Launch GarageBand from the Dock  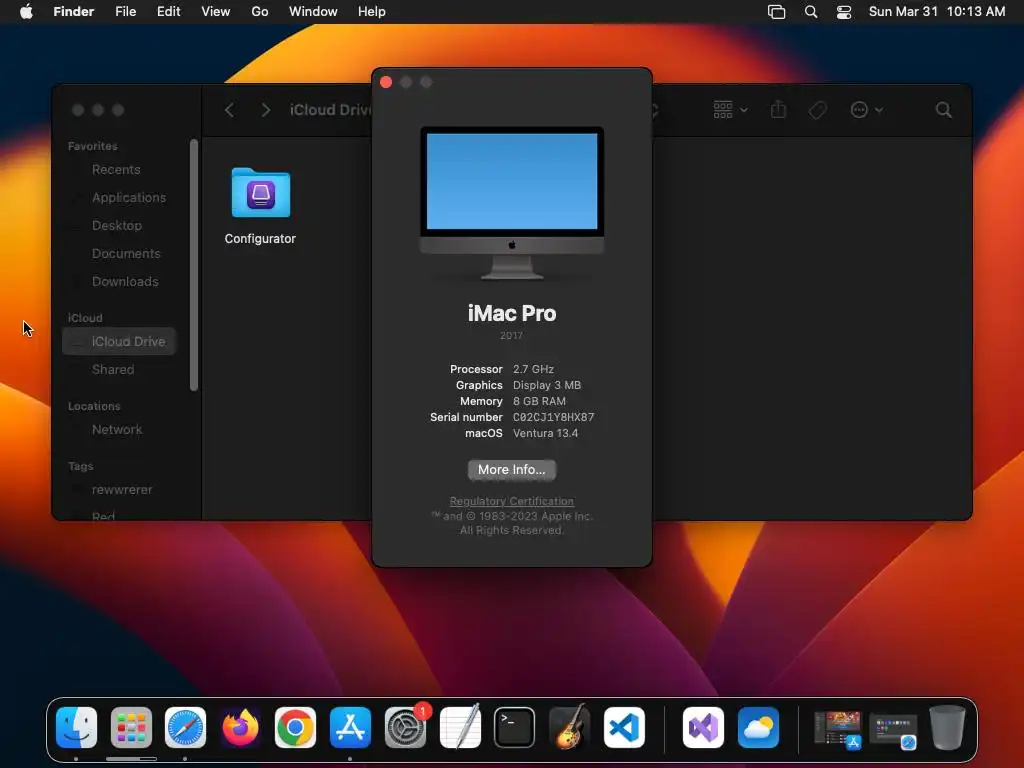[x=569, y=727]
